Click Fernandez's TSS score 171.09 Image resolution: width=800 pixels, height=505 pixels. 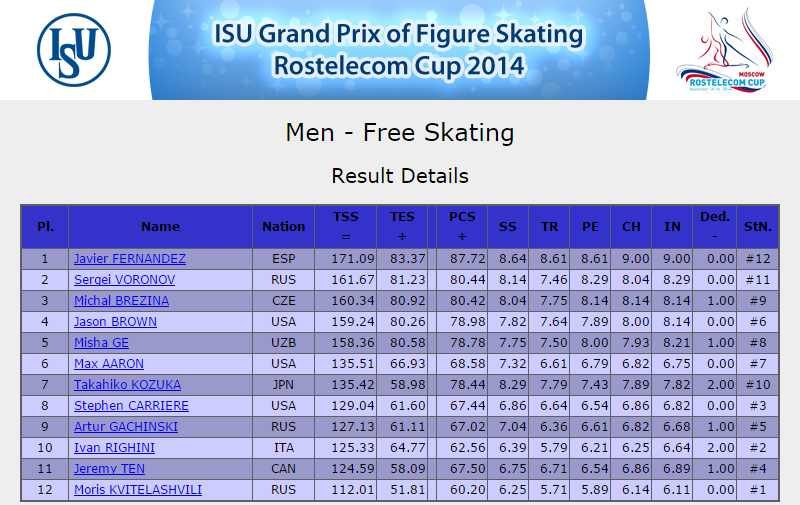click(353, 259)
